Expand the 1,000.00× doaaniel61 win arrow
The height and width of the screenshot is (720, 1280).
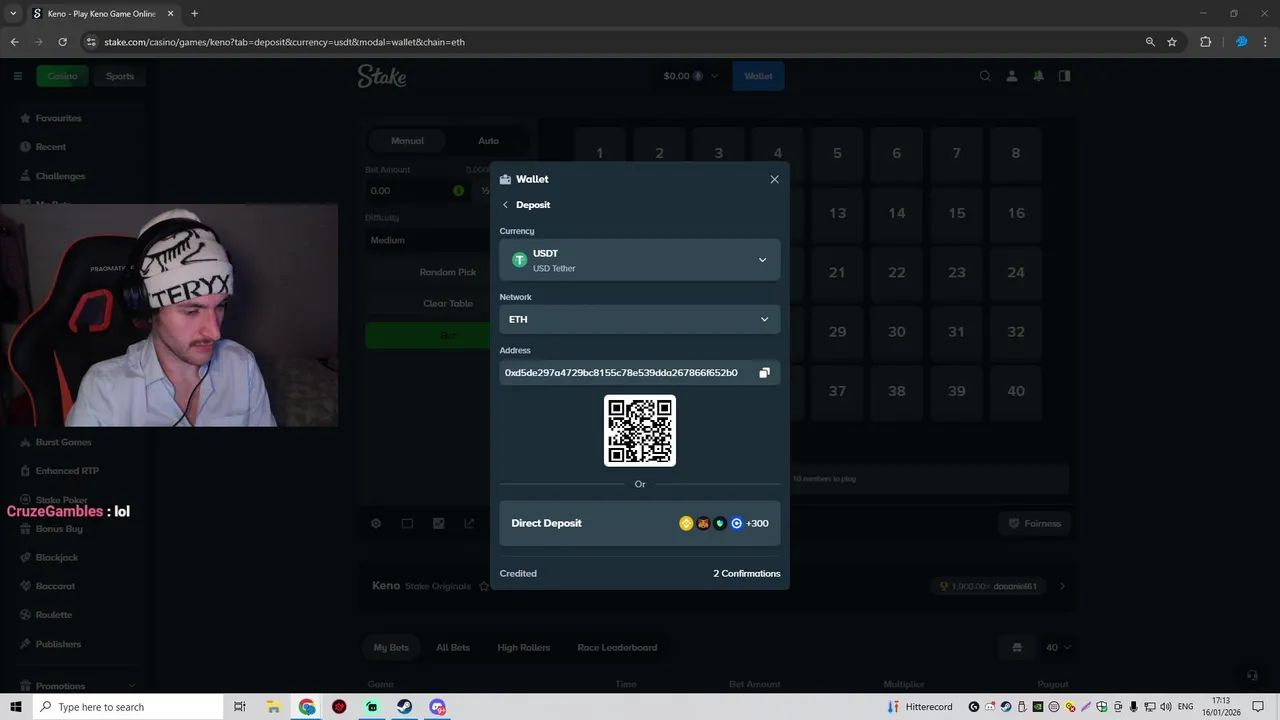(1062, 586)
